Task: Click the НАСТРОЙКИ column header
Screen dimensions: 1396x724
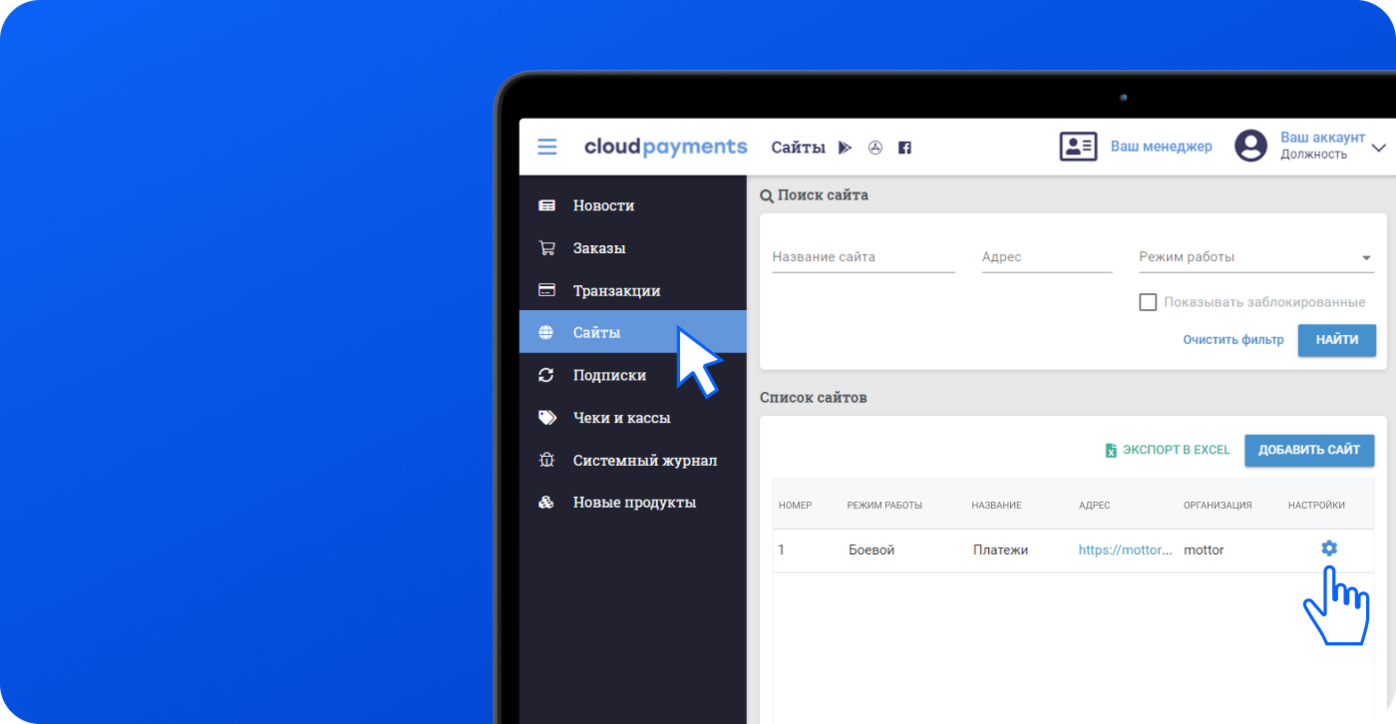Action: pyautogui.click(x=1316, y=505)
